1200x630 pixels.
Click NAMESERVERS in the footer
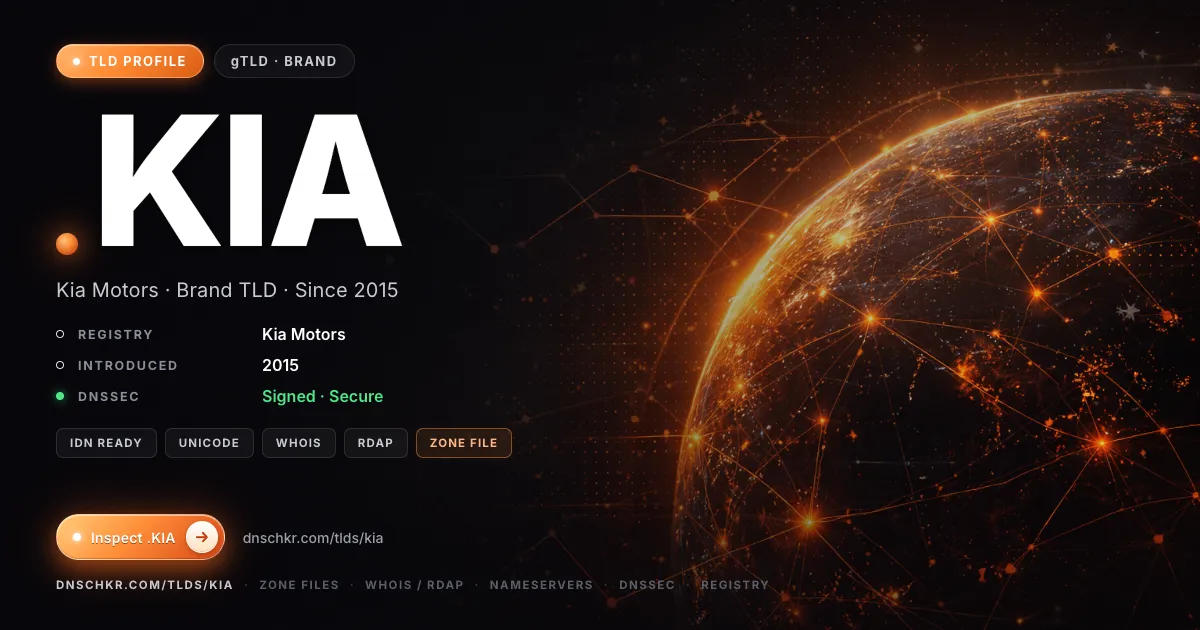point(541,584)
